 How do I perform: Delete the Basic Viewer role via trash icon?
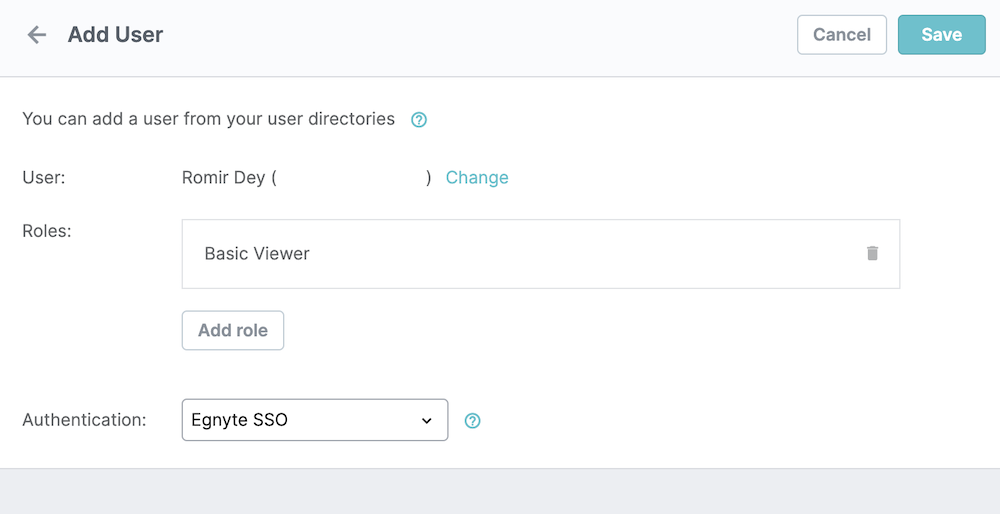(872, 253)
